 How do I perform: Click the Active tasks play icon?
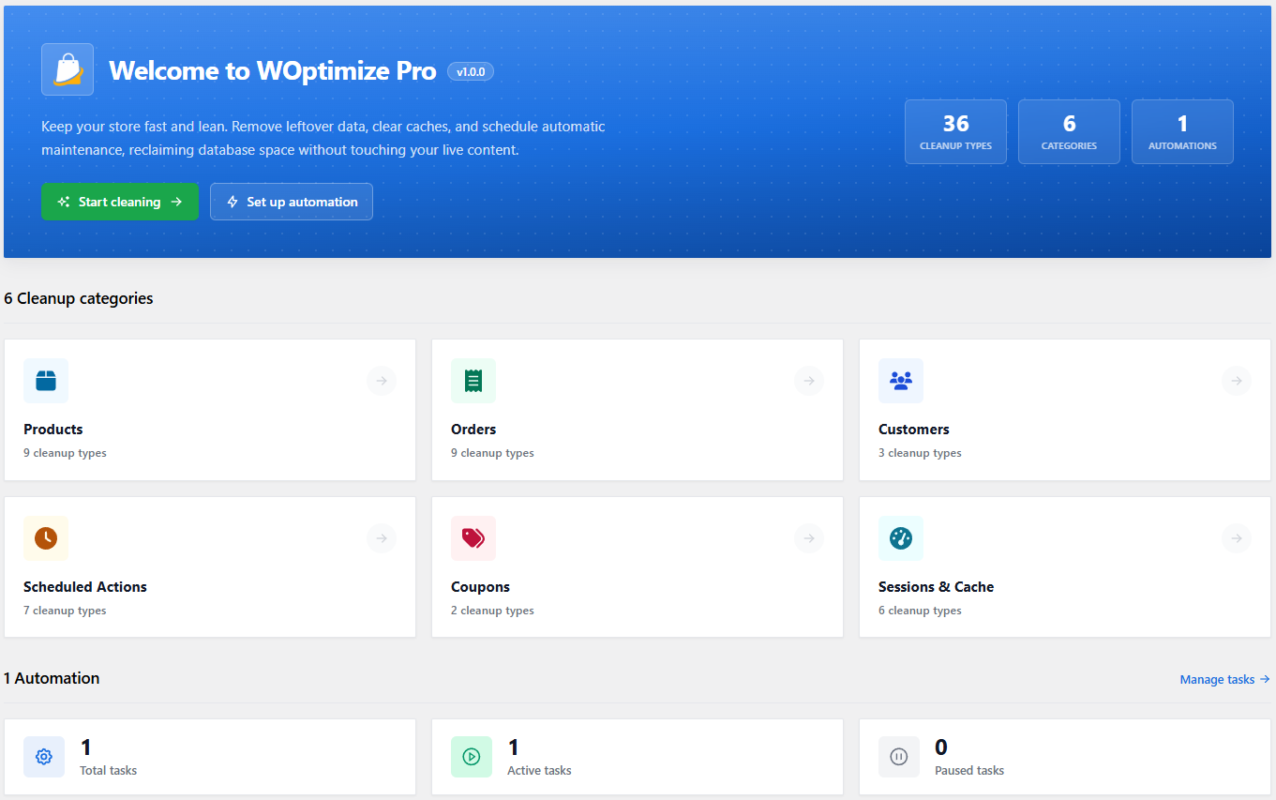point(471,757)
